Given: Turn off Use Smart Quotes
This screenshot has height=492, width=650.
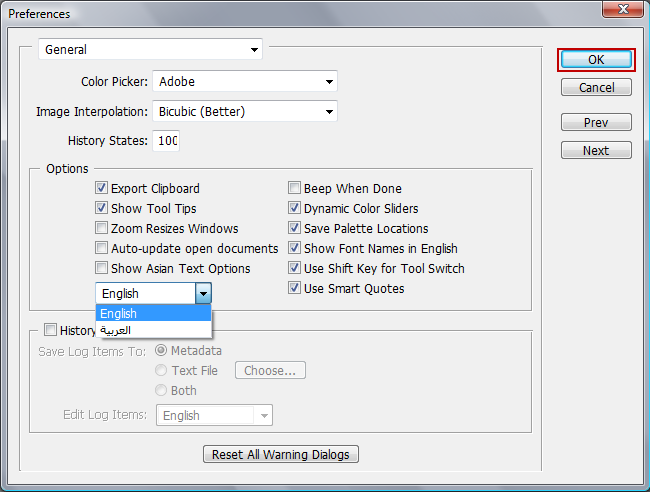Looking at the screenshot, I should (x=295, y=288).
